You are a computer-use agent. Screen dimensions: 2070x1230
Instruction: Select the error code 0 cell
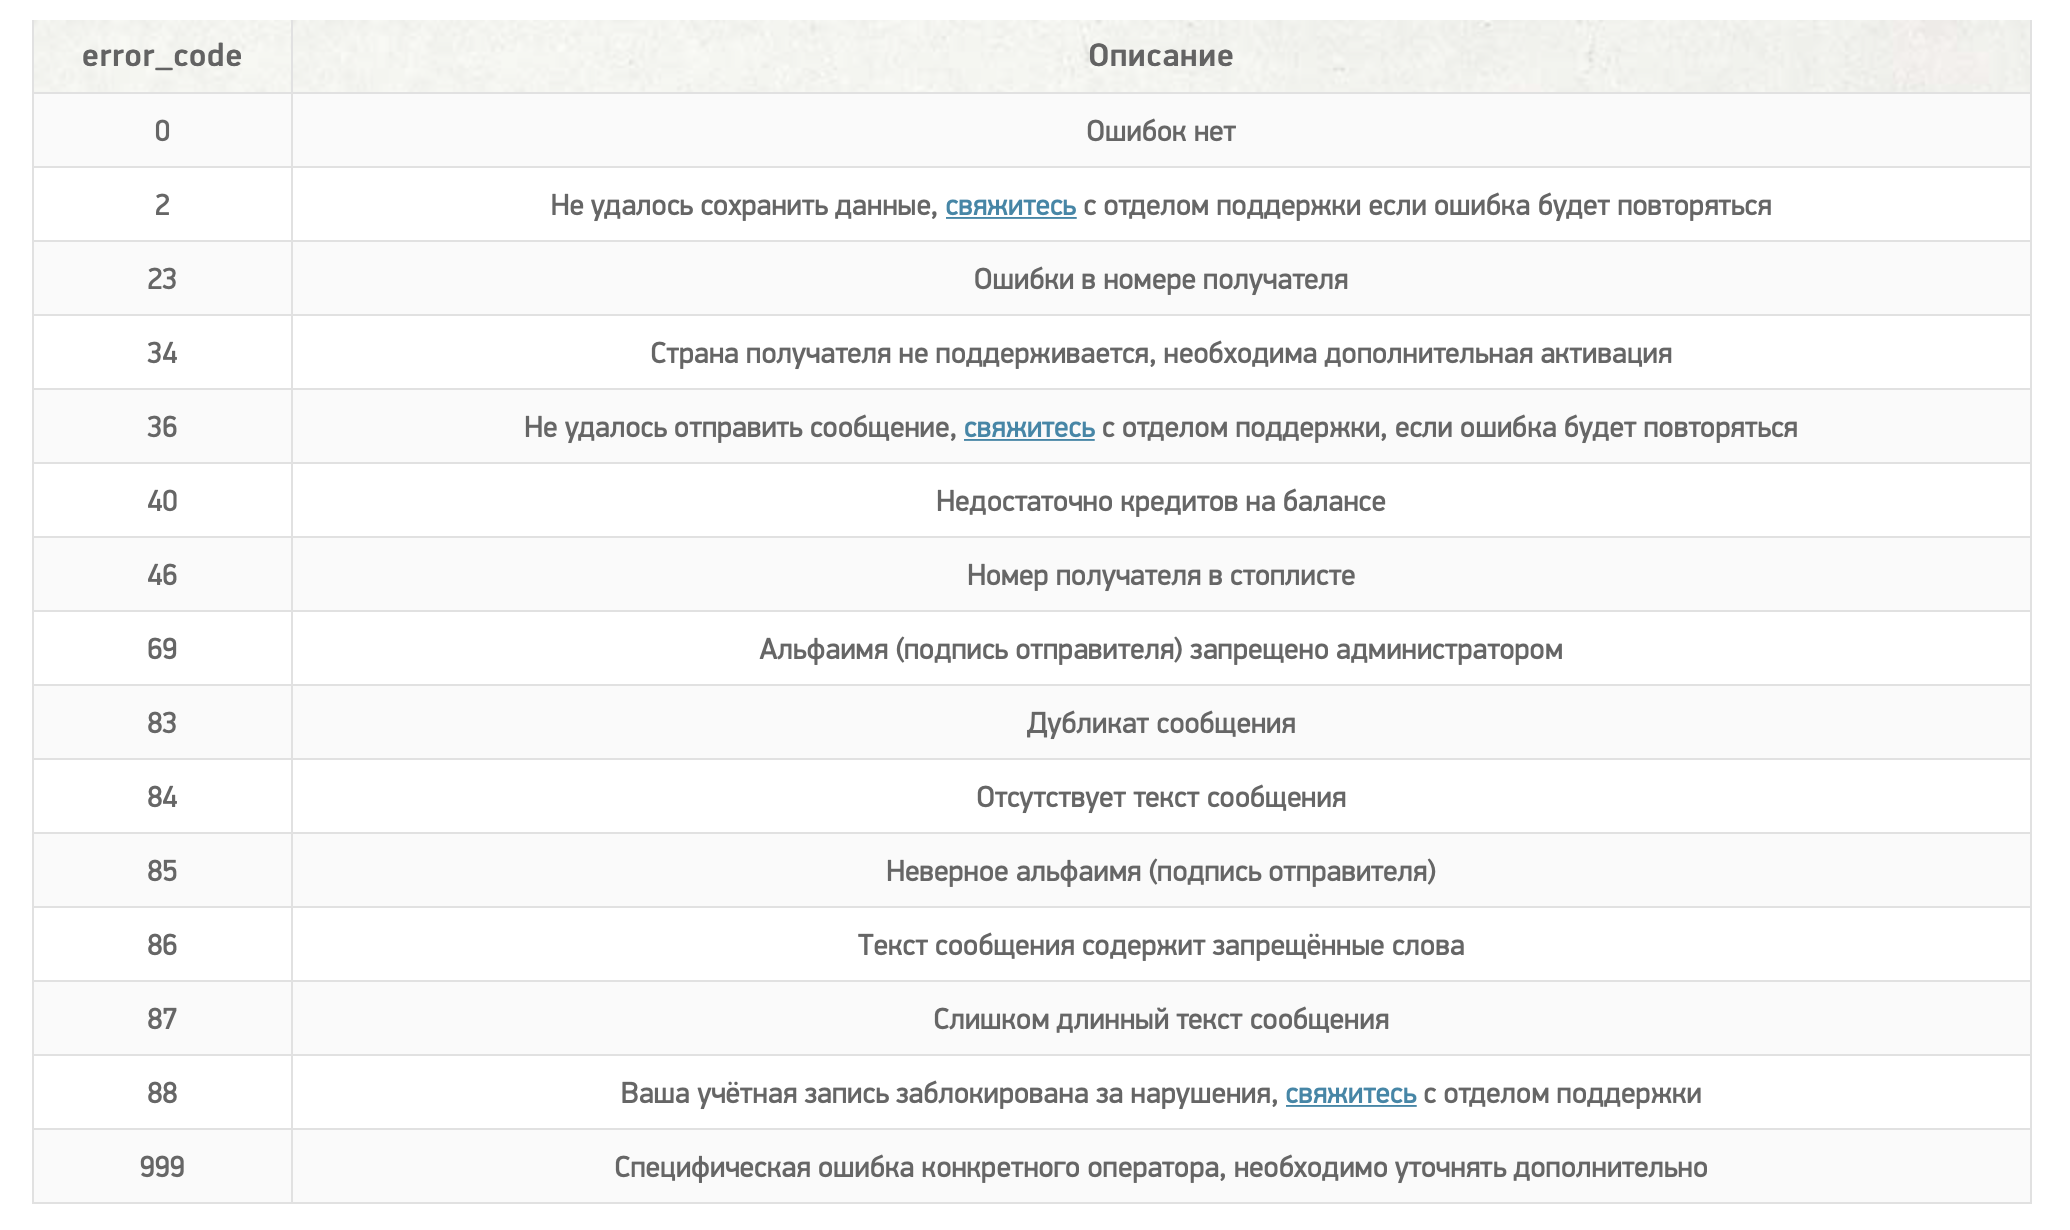click(x=162, y=132)
